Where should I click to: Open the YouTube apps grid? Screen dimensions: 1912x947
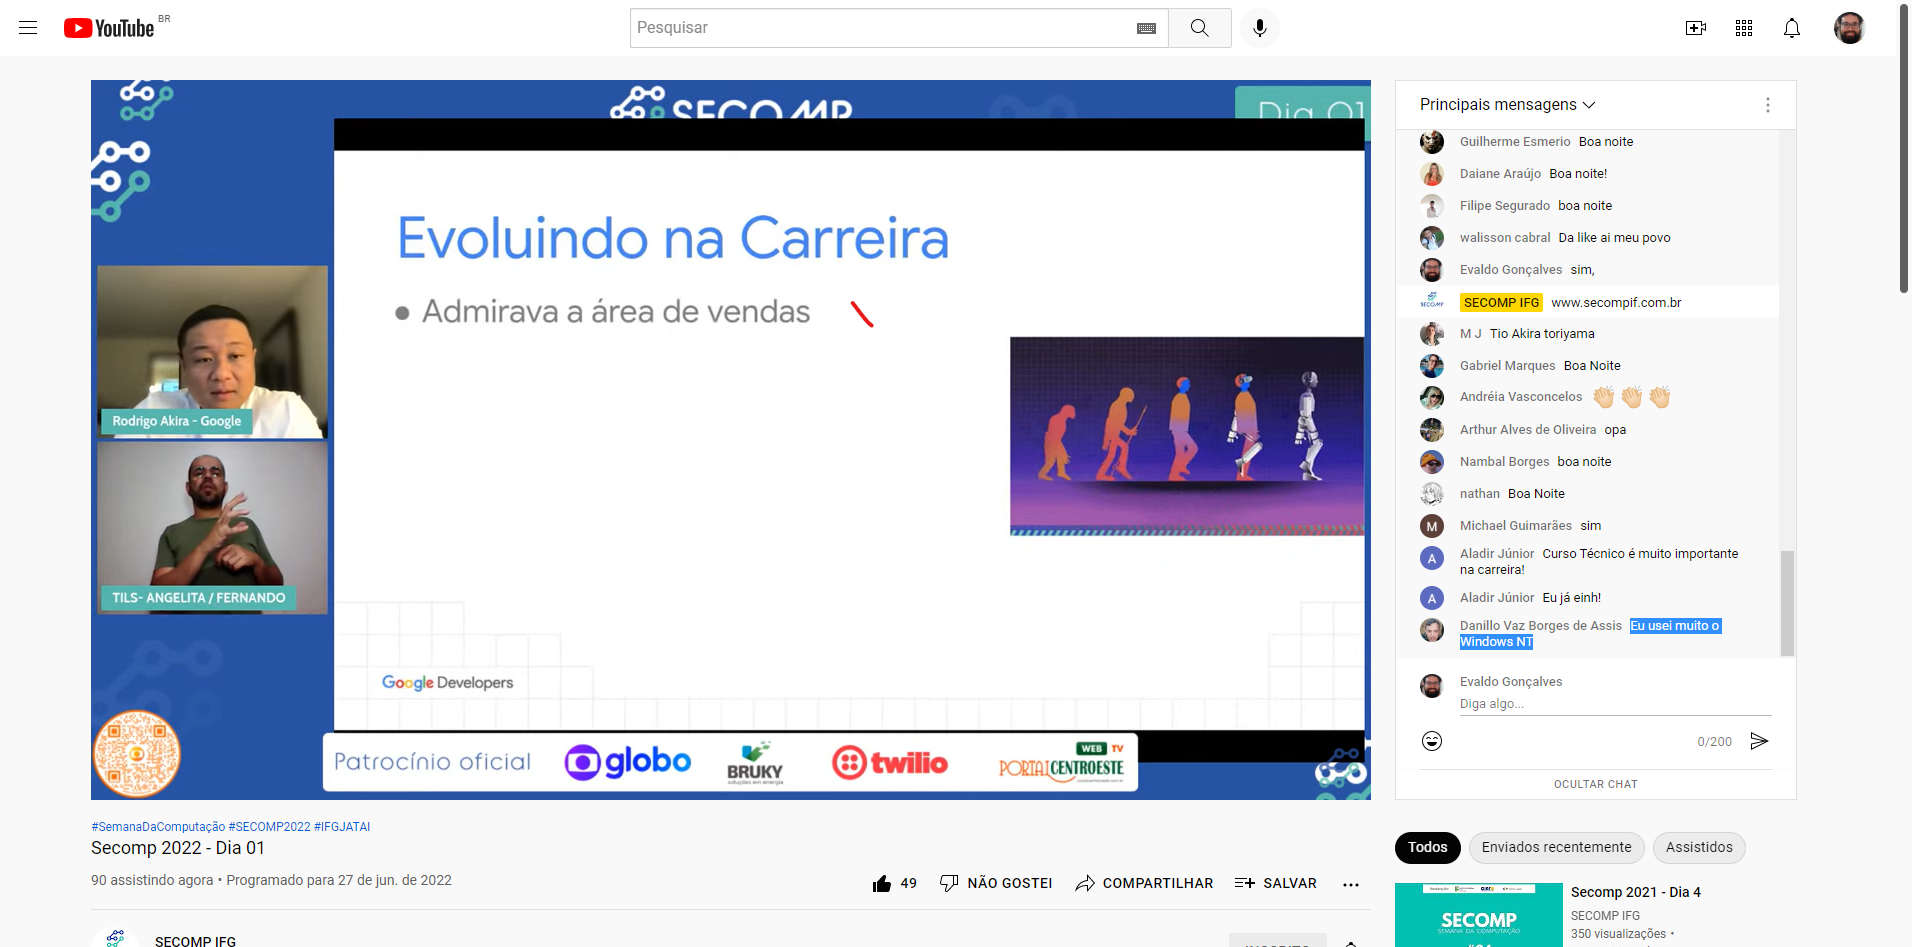(1743, 28)
